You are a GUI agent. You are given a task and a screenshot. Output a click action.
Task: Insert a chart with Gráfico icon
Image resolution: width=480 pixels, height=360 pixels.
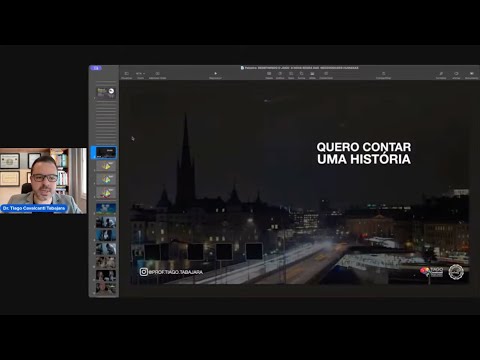(280, 75)
